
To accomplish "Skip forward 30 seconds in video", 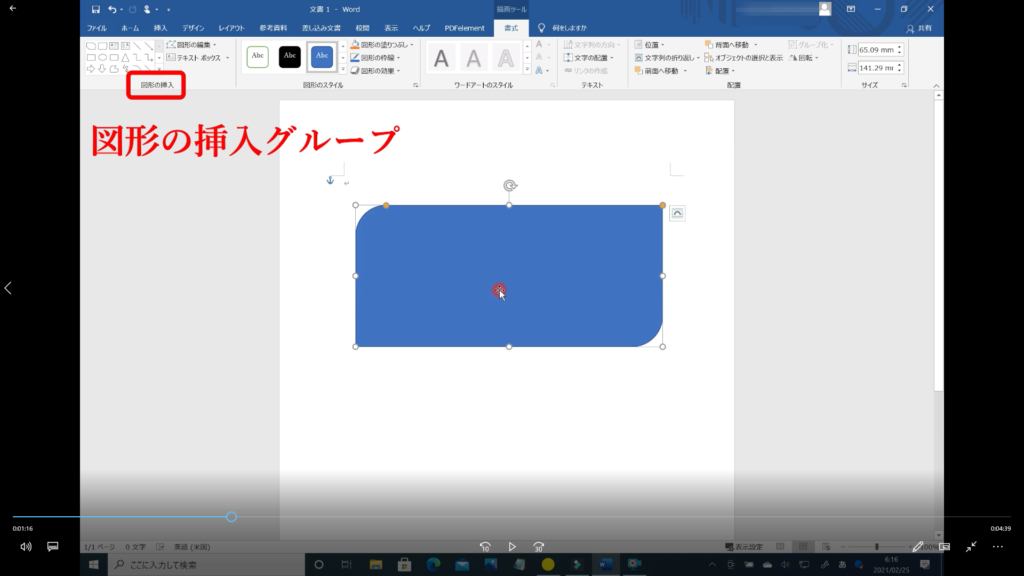I will 539,547.
